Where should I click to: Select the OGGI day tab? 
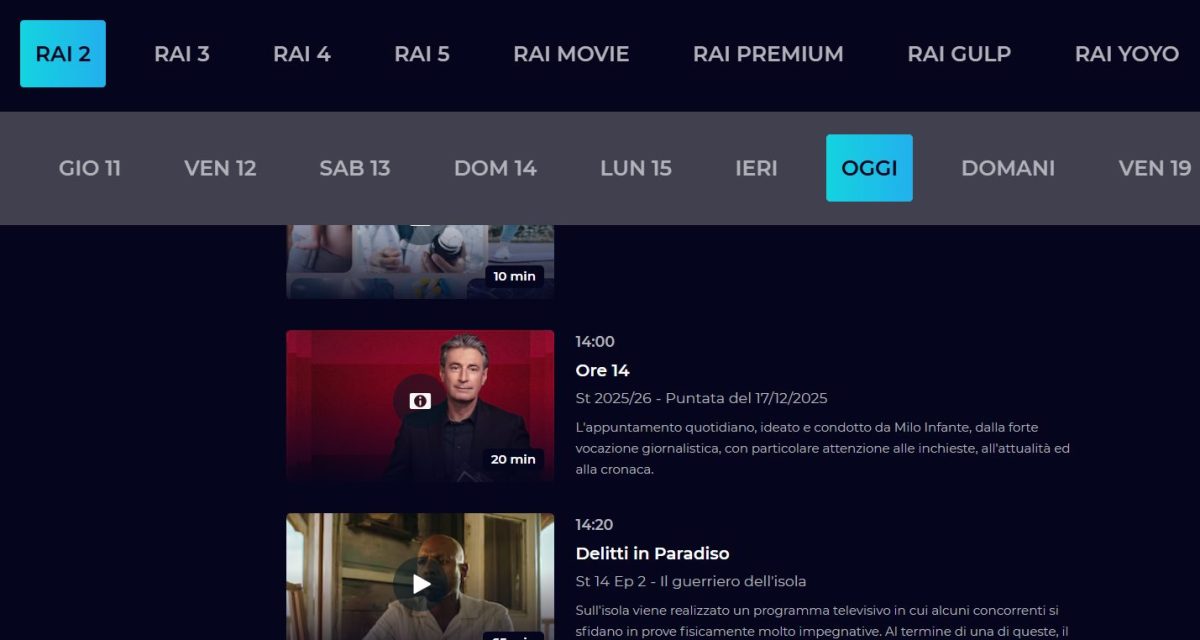pyautogui.click(x=869, y=168)
